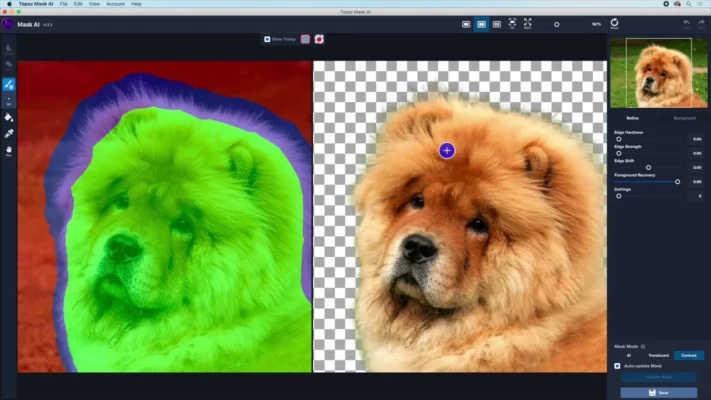Click the Defringe value field
Image resolution: width=711 pixels, height=400 pixels.
[697, 196]
